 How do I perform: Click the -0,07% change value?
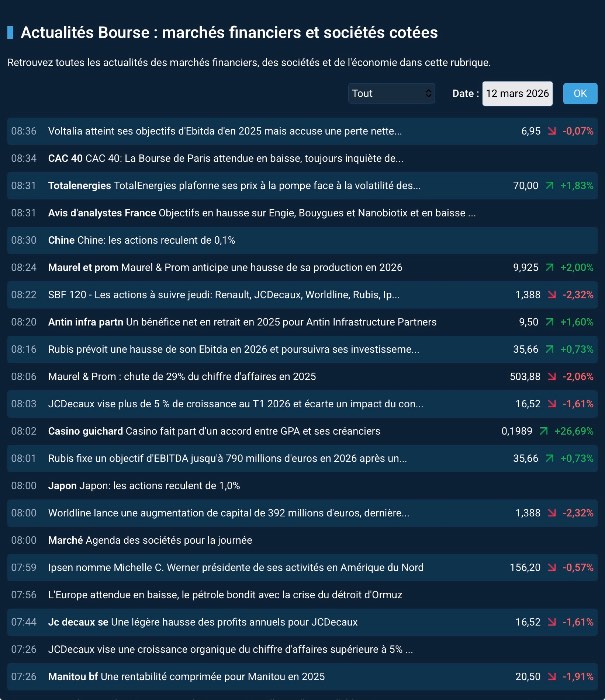tap(578, 131)
